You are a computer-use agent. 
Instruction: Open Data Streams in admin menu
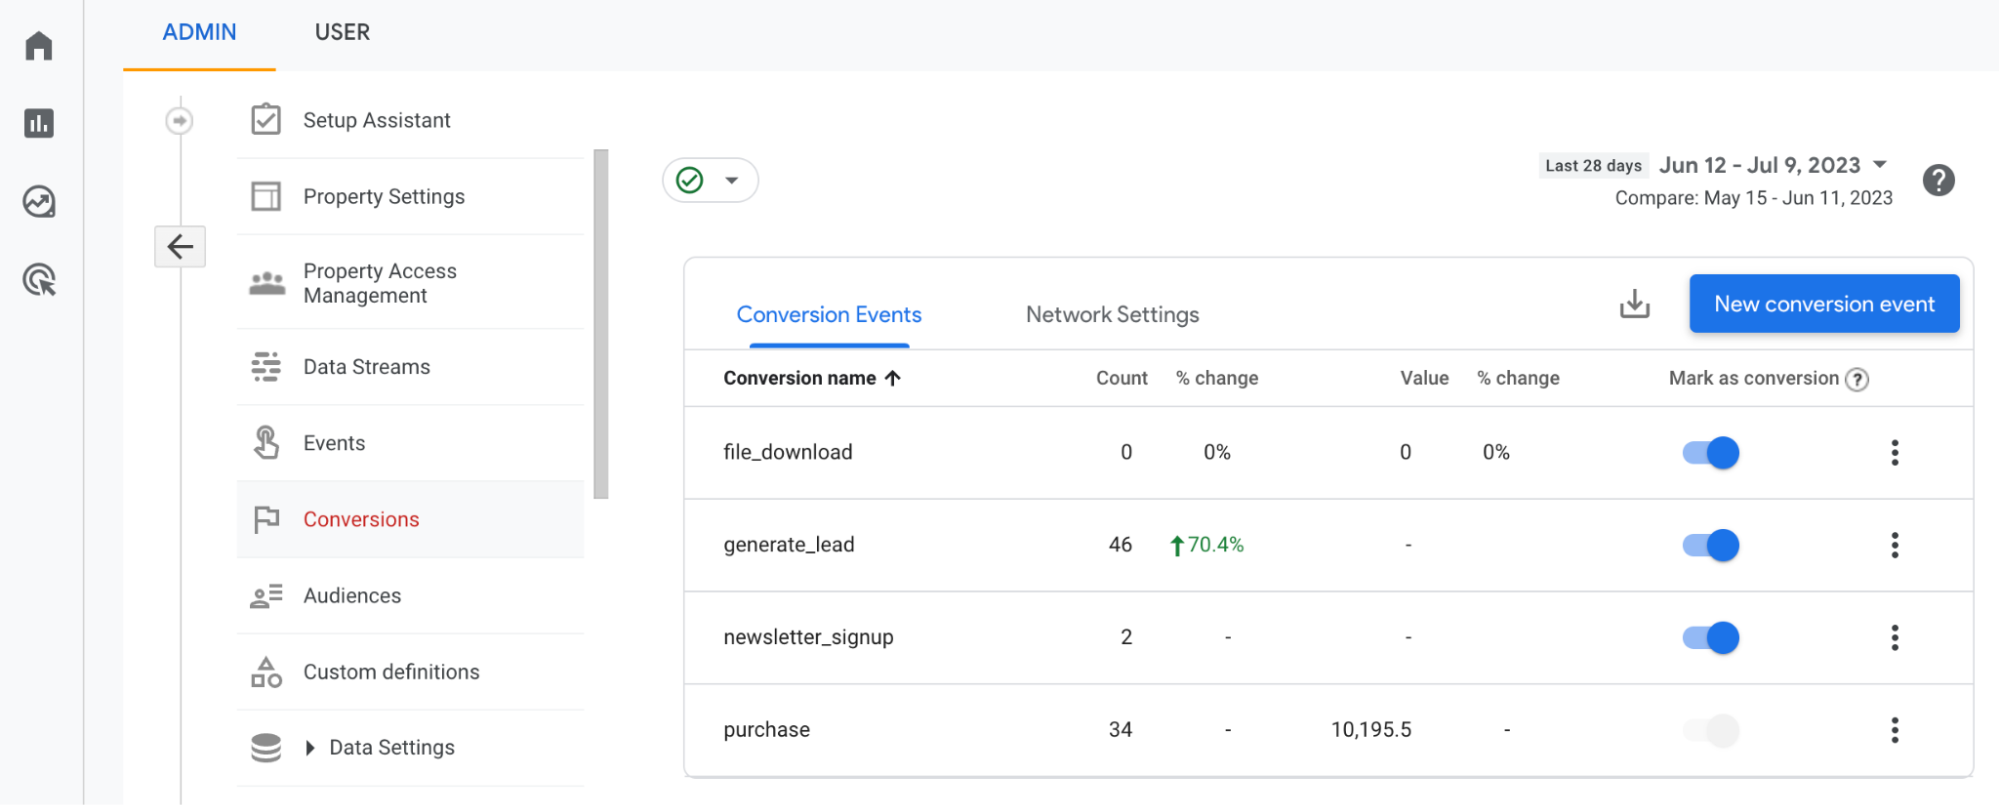tap(366, 367)
